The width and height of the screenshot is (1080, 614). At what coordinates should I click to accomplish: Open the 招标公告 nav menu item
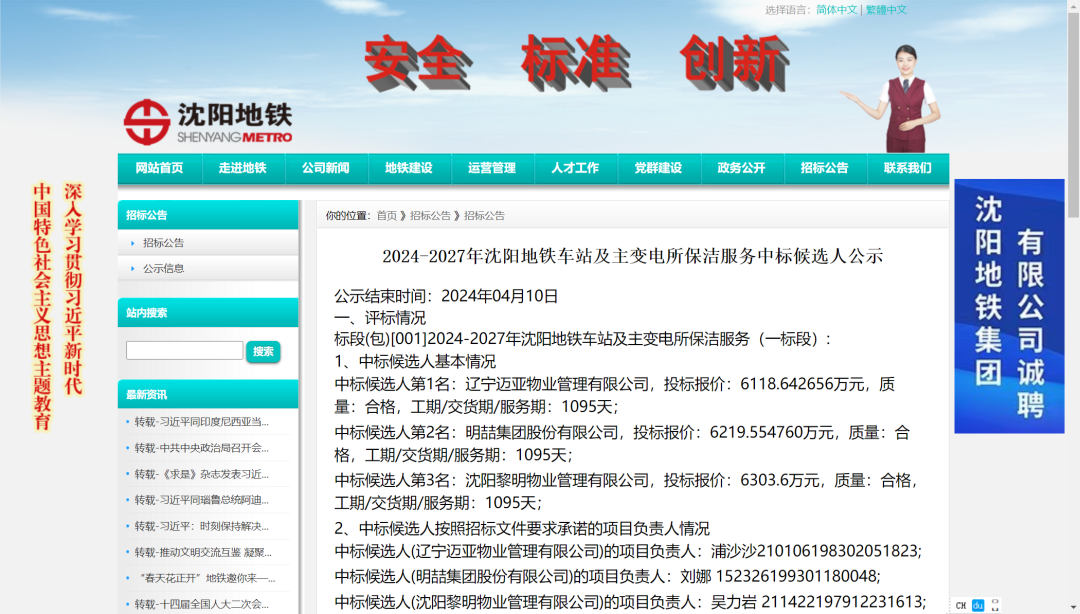824,168
